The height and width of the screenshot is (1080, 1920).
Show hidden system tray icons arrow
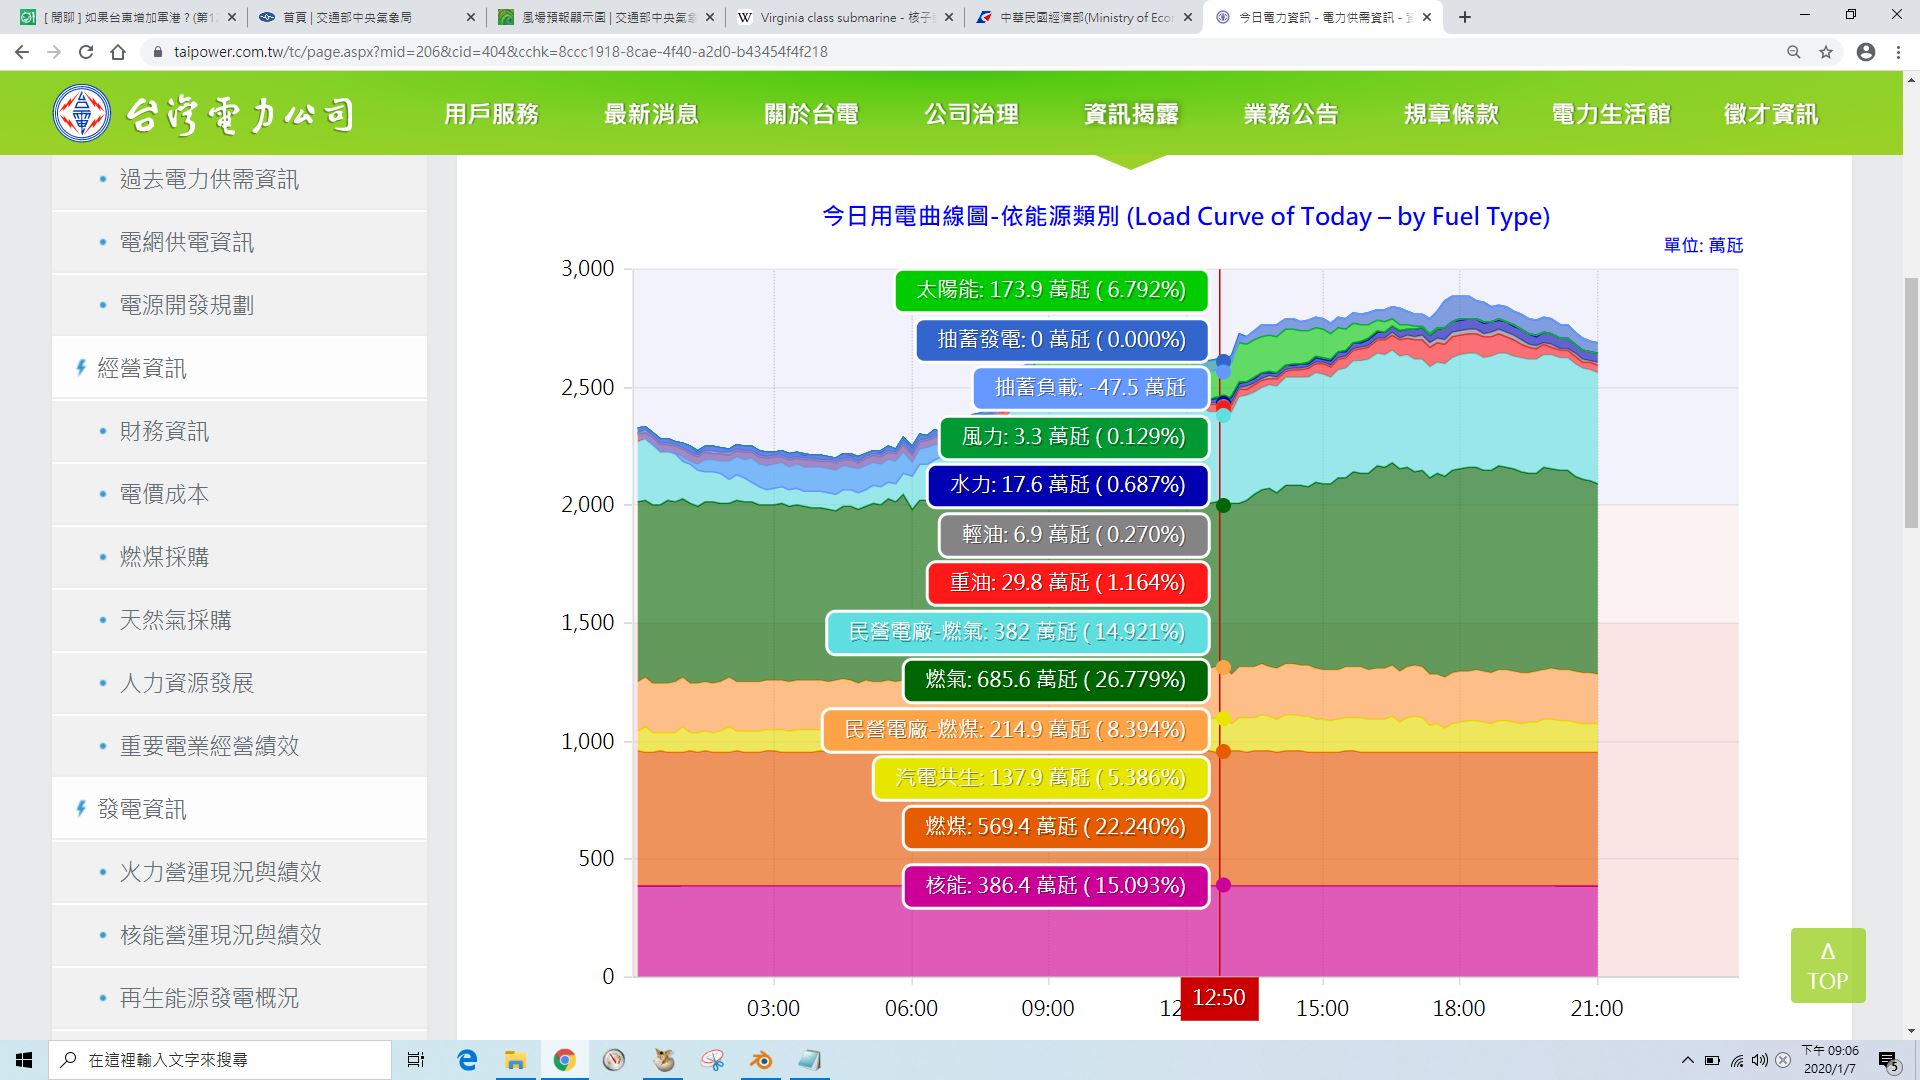[x=1688, y=1060]
